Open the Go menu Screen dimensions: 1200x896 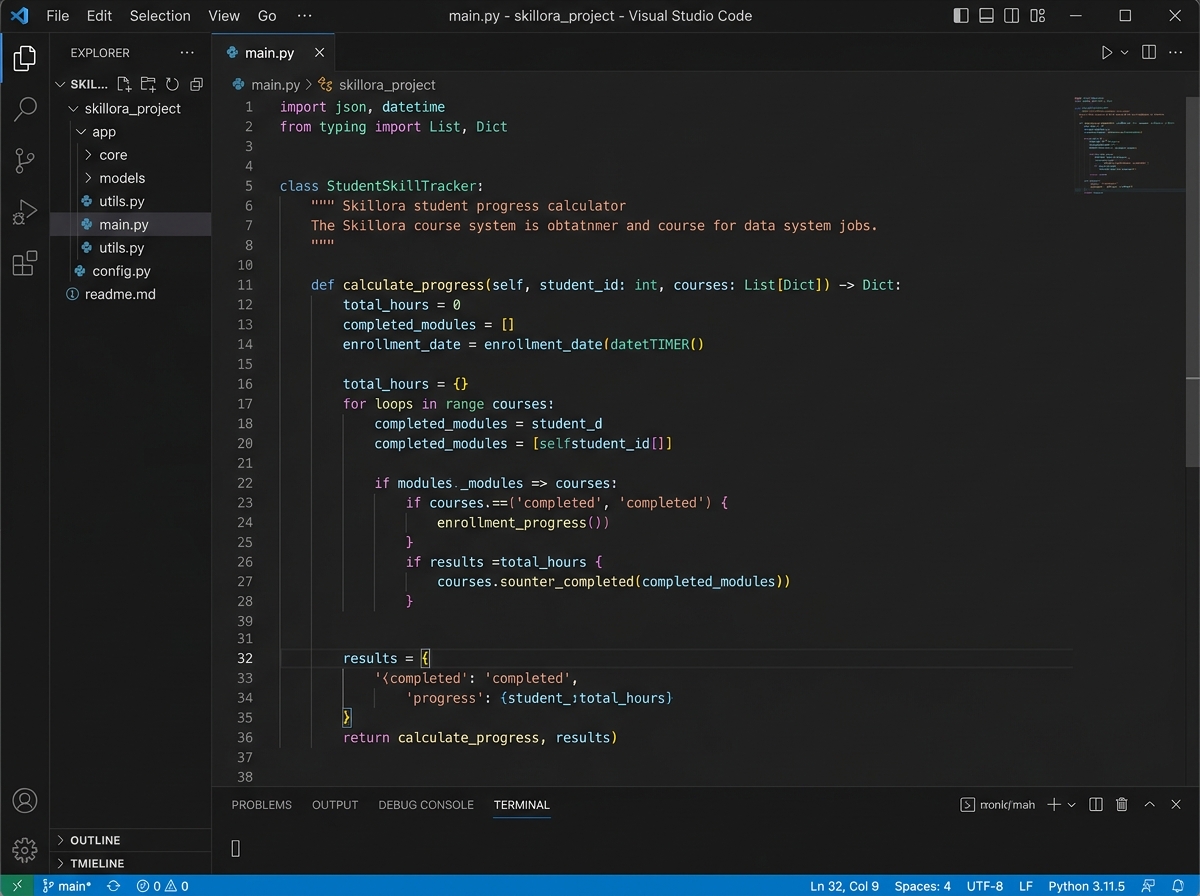click(267, 15)
